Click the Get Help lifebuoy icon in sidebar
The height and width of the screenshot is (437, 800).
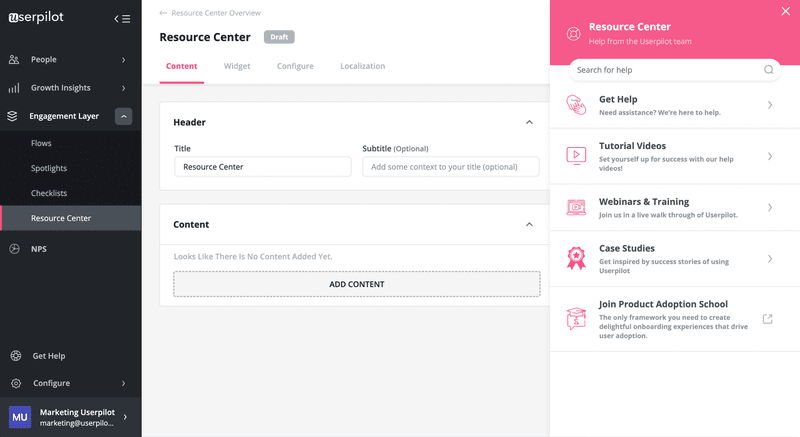(x=16, y=356)
